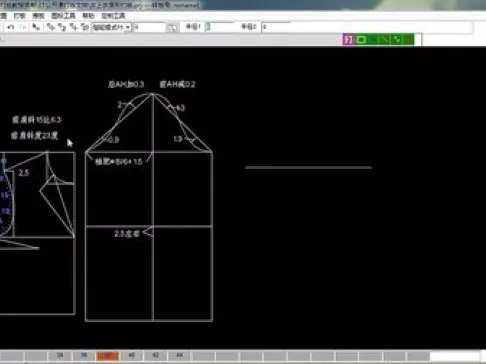Click the icon left of the mode dropdown
This screenshot has width=486, height=364.
point(85,27)
